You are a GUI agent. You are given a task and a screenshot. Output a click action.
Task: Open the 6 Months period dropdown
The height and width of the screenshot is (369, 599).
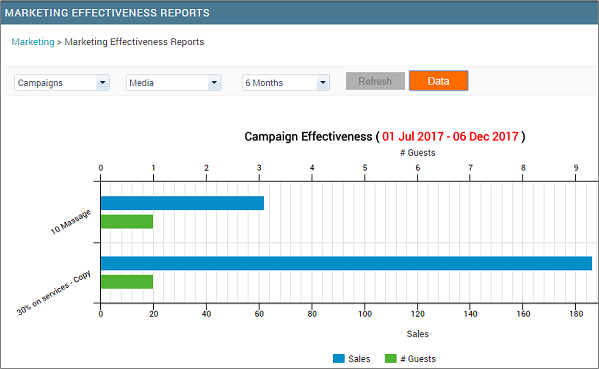coord(286,83)
